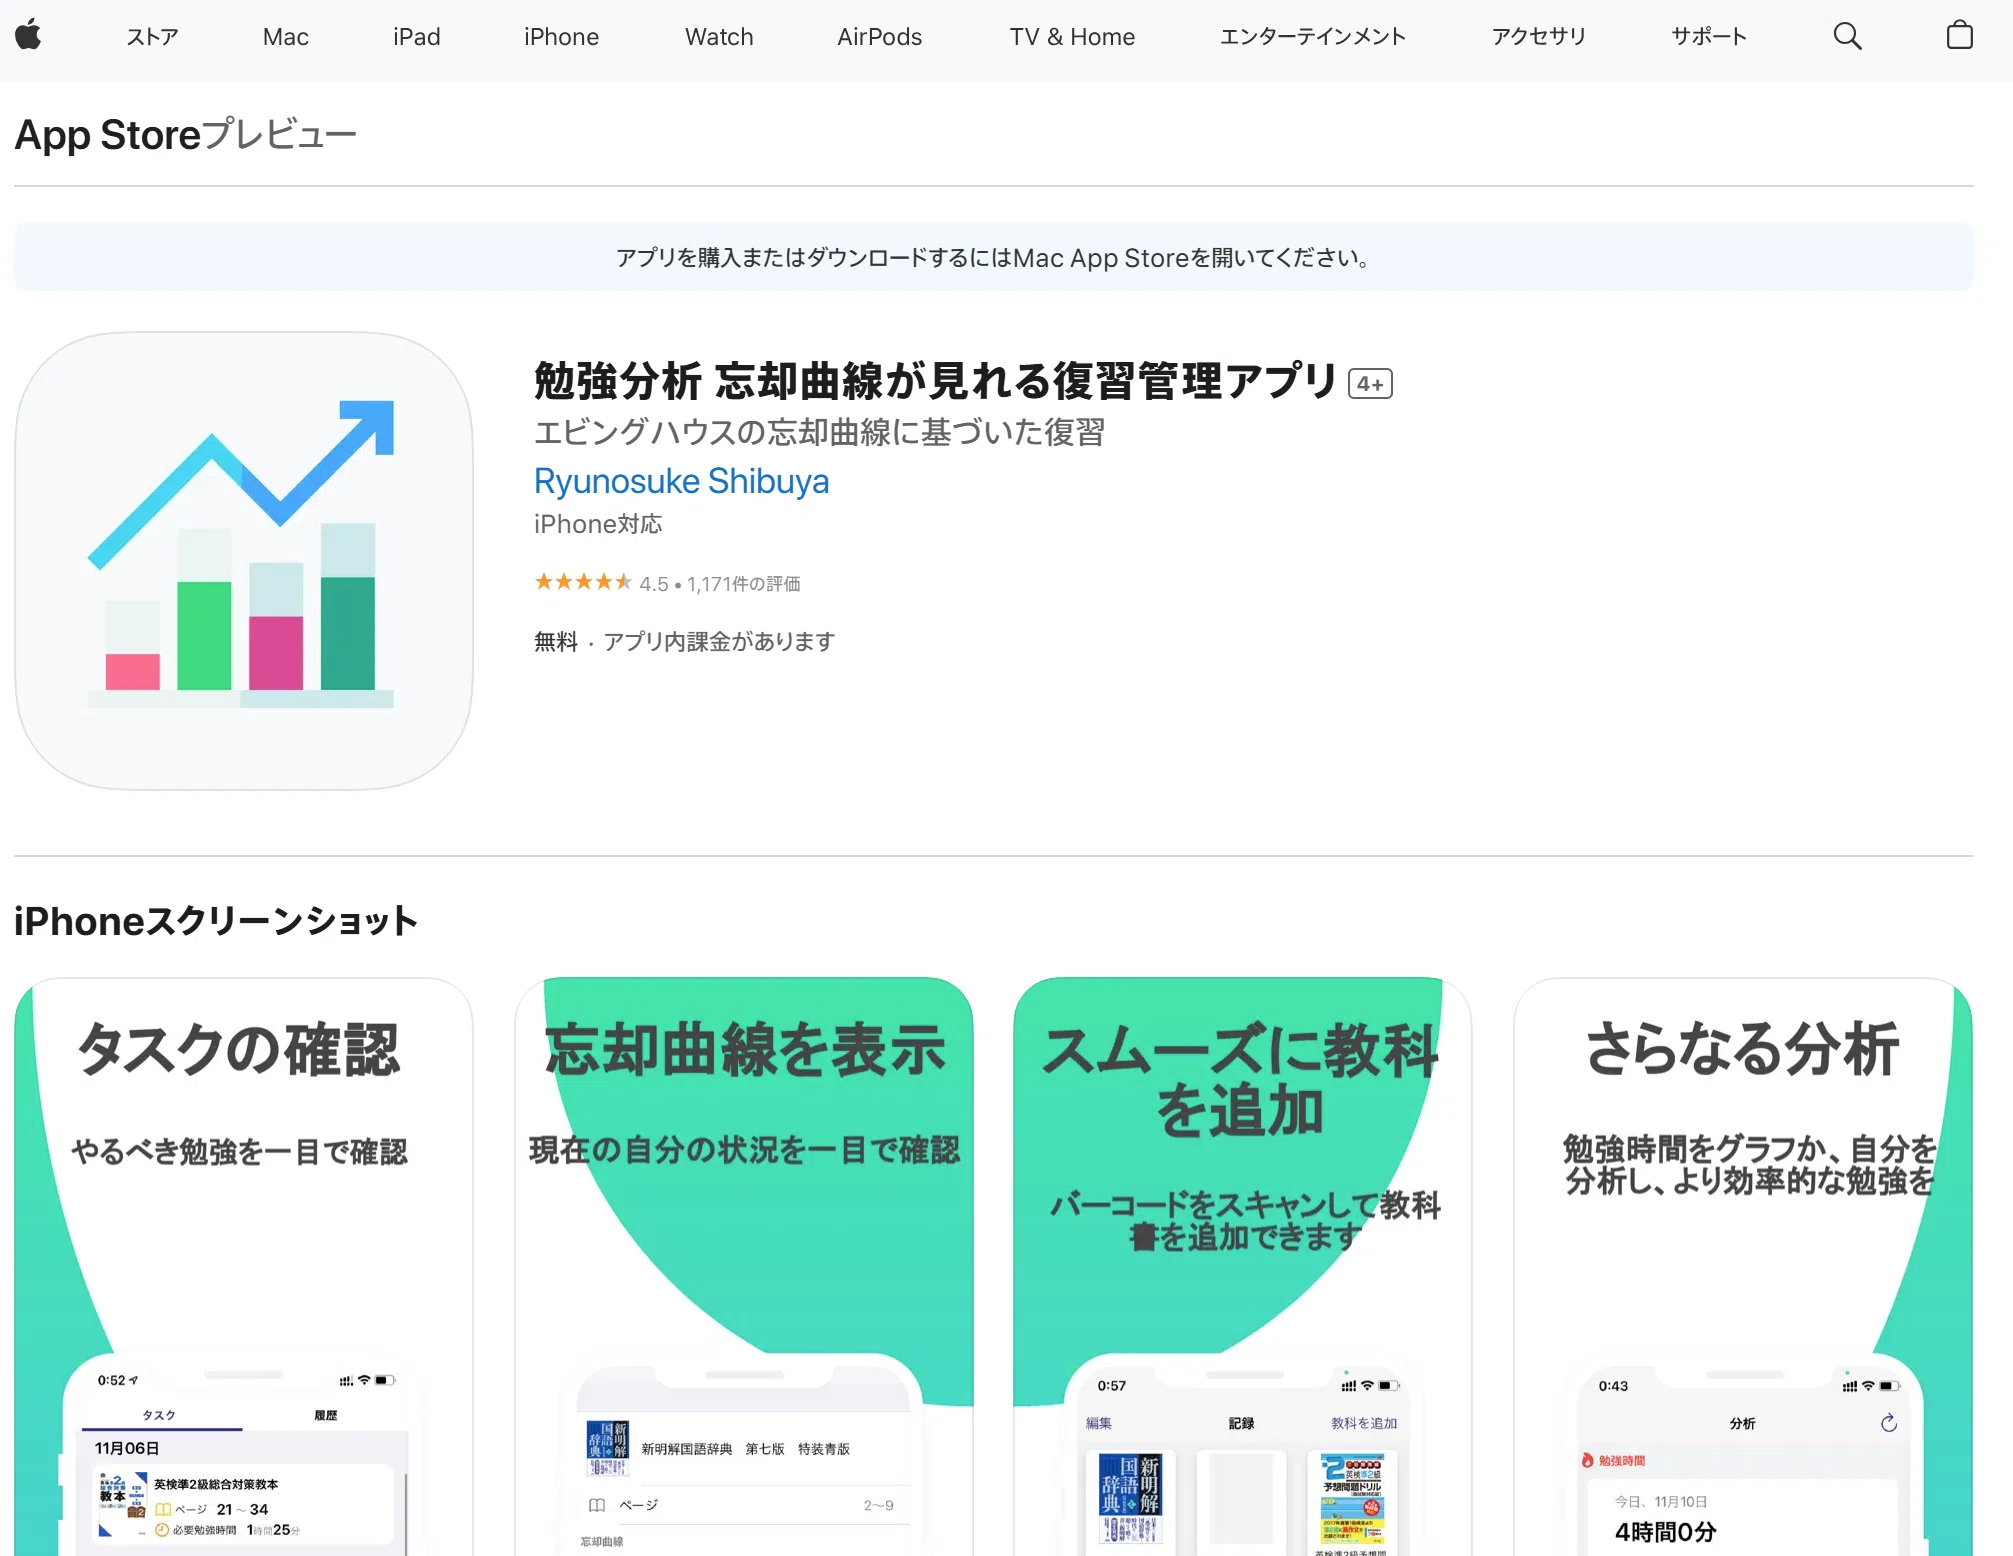Open the AirPods menu item

tap(879, 37)
